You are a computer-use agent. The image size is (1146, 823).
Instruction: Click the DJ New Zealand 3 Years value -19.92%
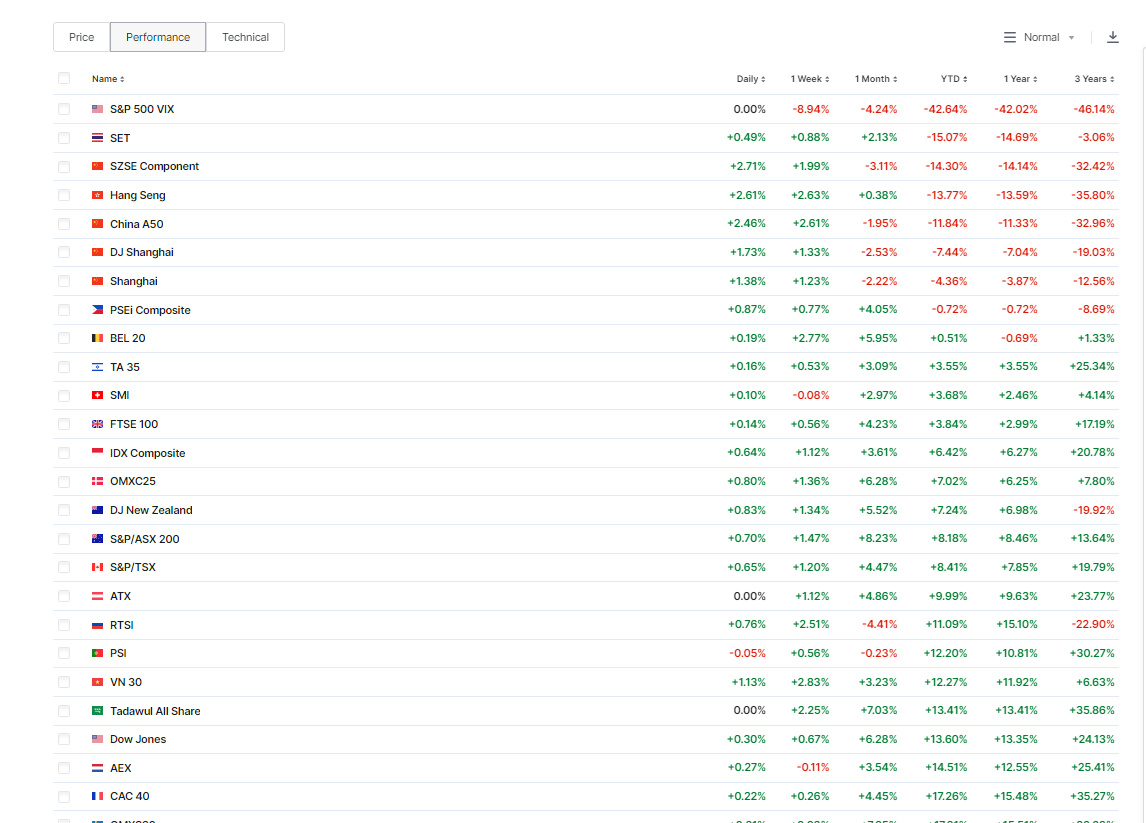pos(1094,509)
